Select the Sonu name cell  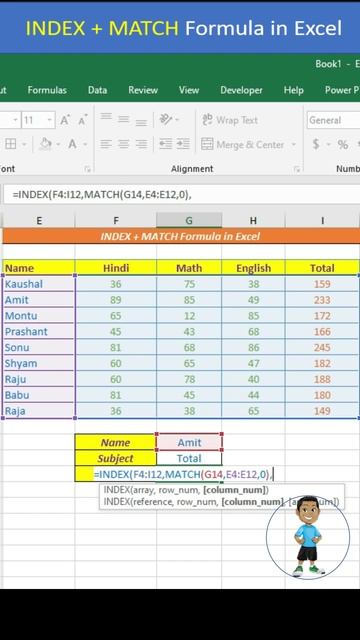pos(39,347)
